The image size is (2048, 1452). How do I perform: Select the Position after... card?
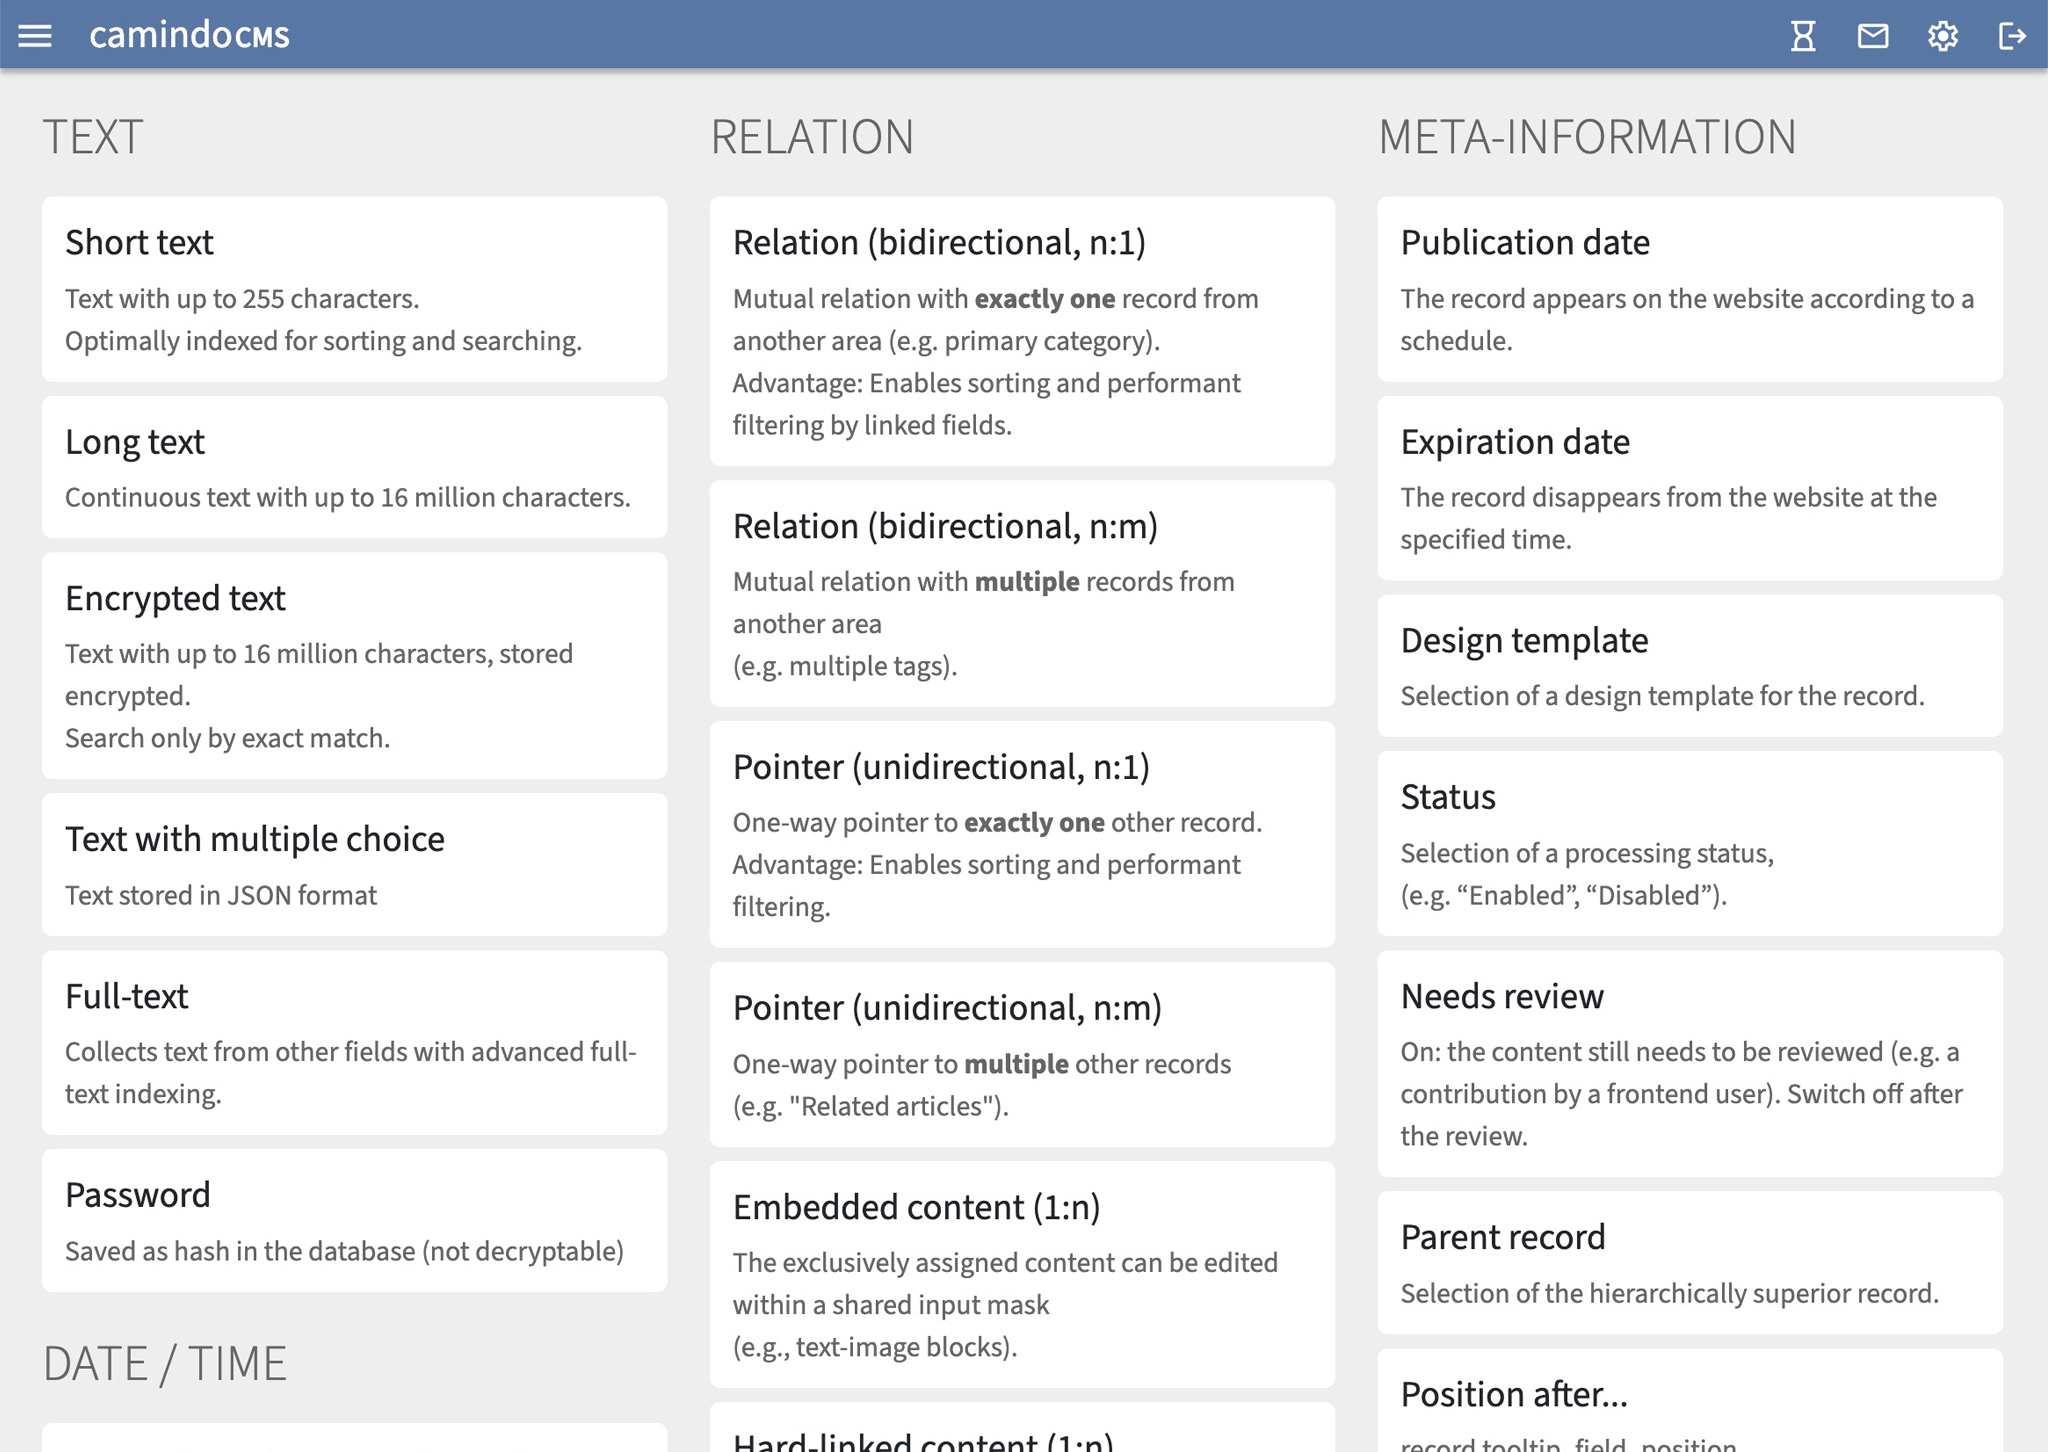pos(1690,1401)
